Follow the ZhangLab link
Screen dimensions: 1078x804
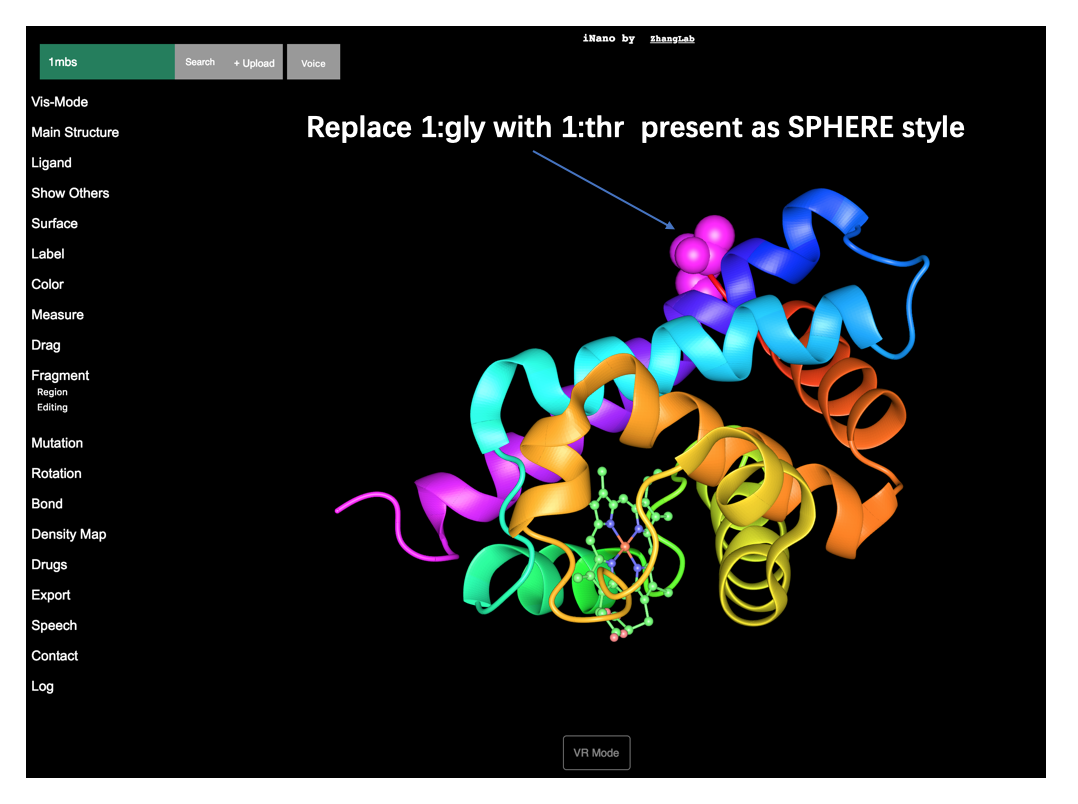coord(672,39)
